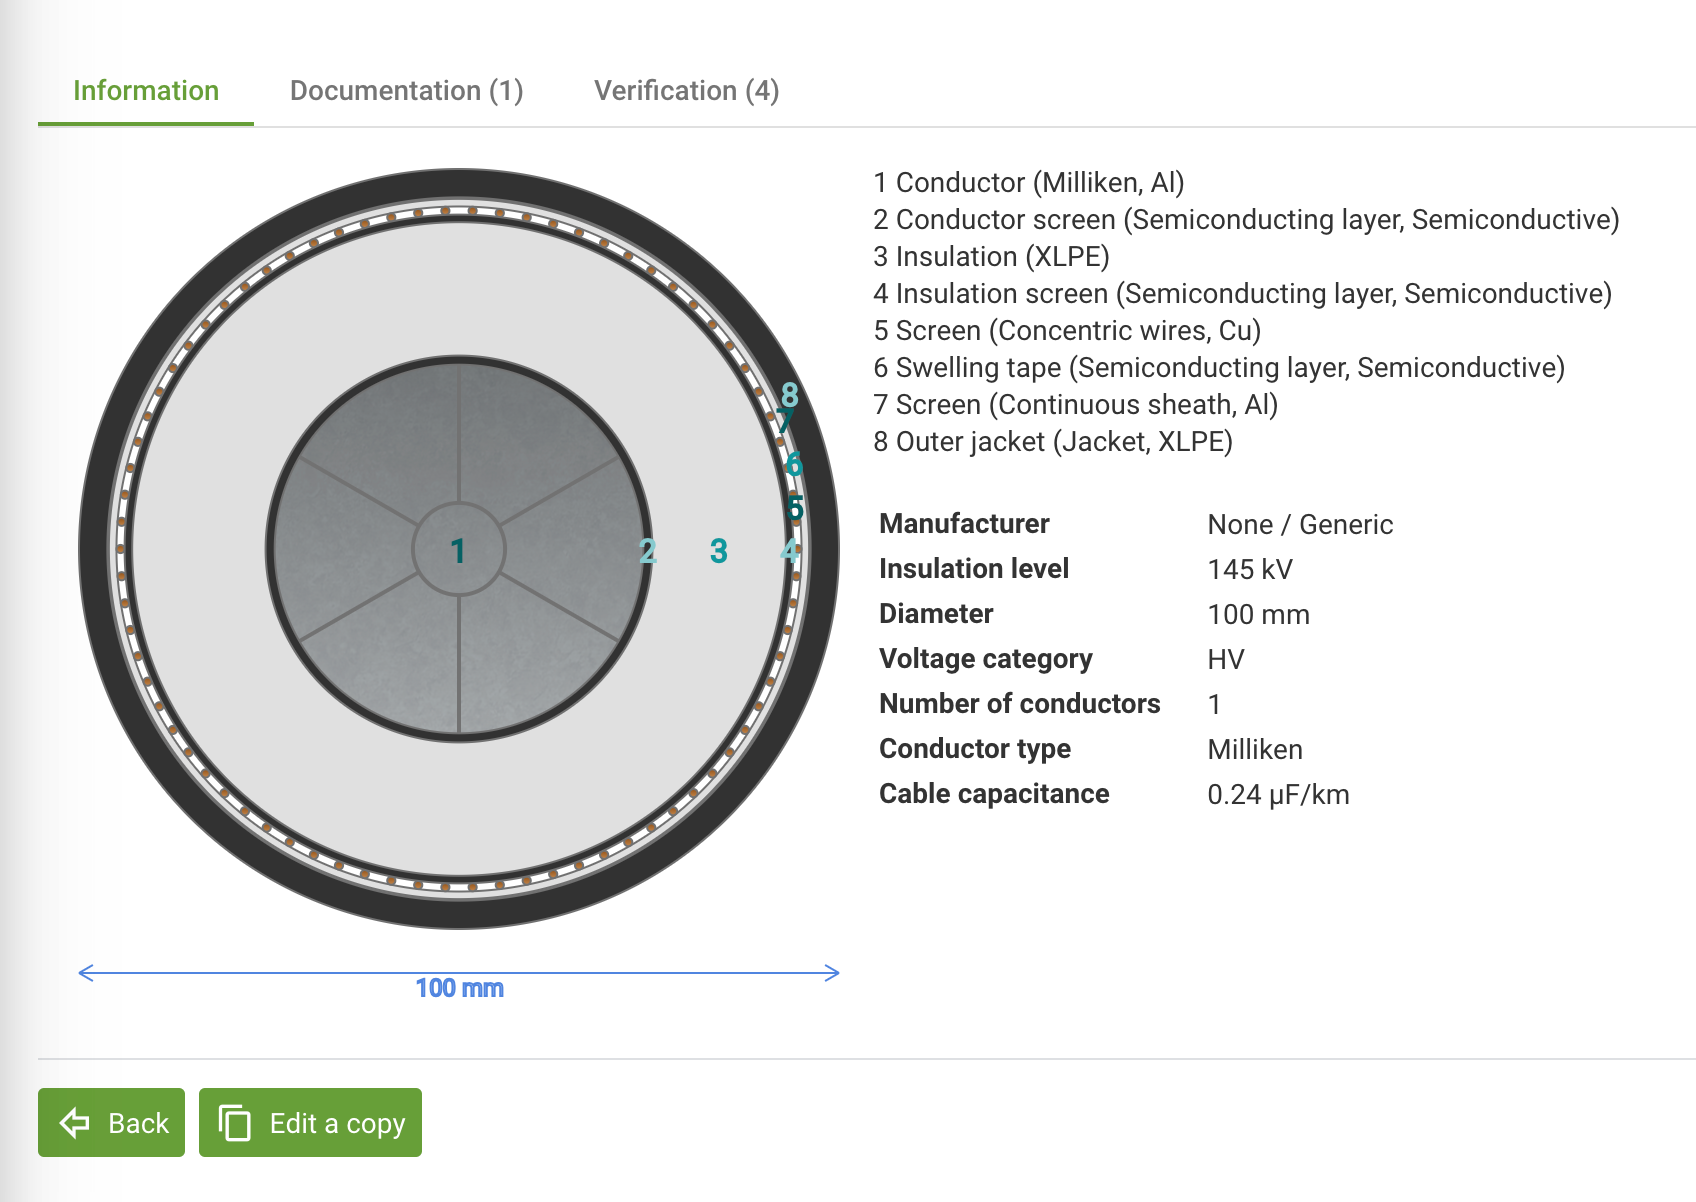
Task: Click the 'Diameter' field label
Action: pos(936,614)
